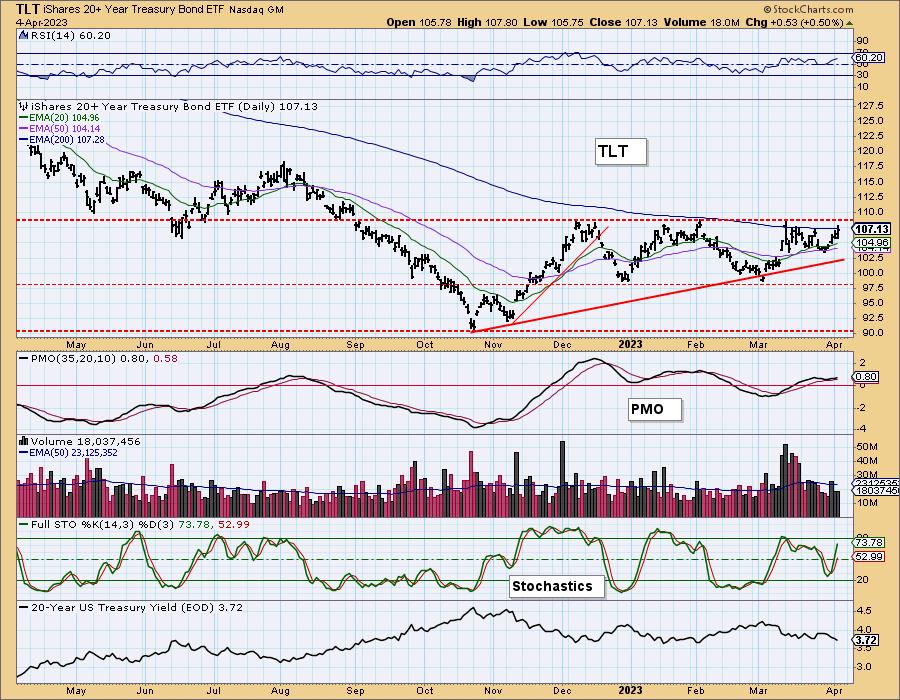Screen dimensions: 900x700
Task: Click the Low 105.75 value
Action: click(553, 22)
